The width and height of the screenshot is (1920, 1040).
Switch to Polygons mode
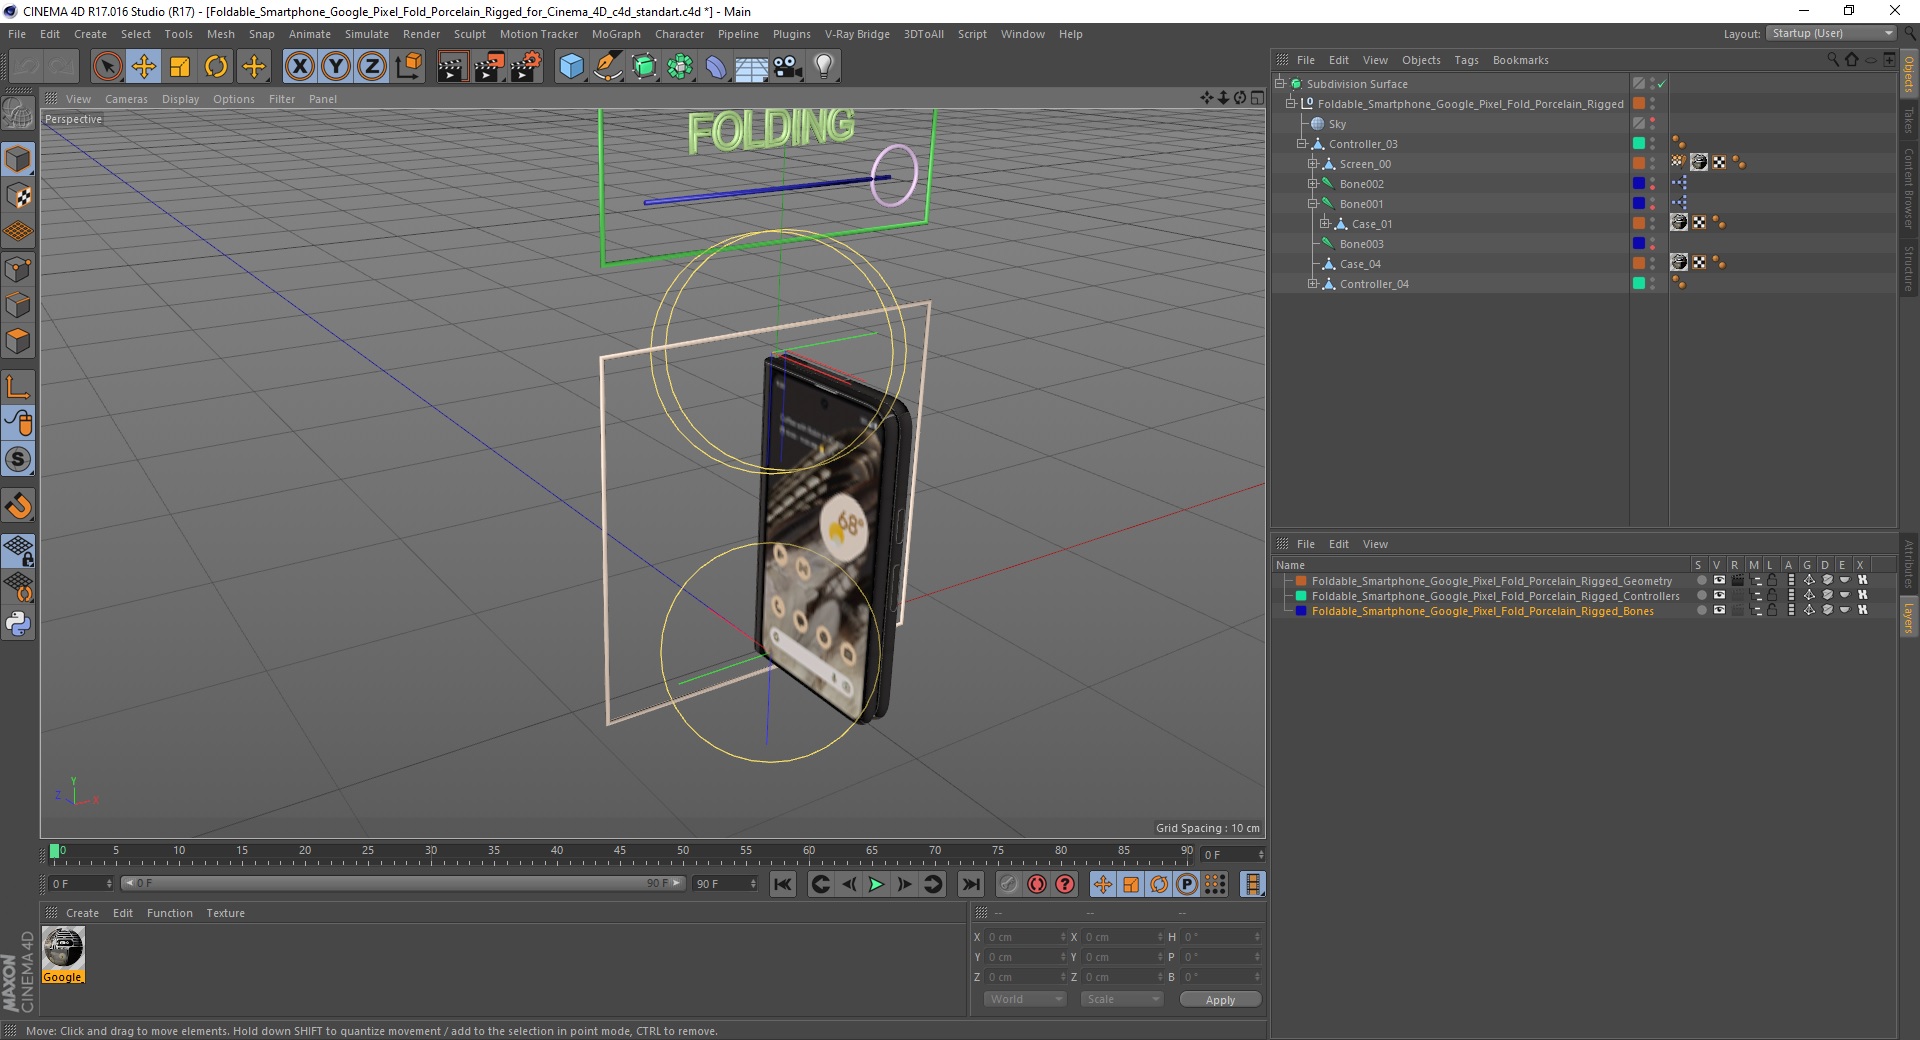pos(18,341)
